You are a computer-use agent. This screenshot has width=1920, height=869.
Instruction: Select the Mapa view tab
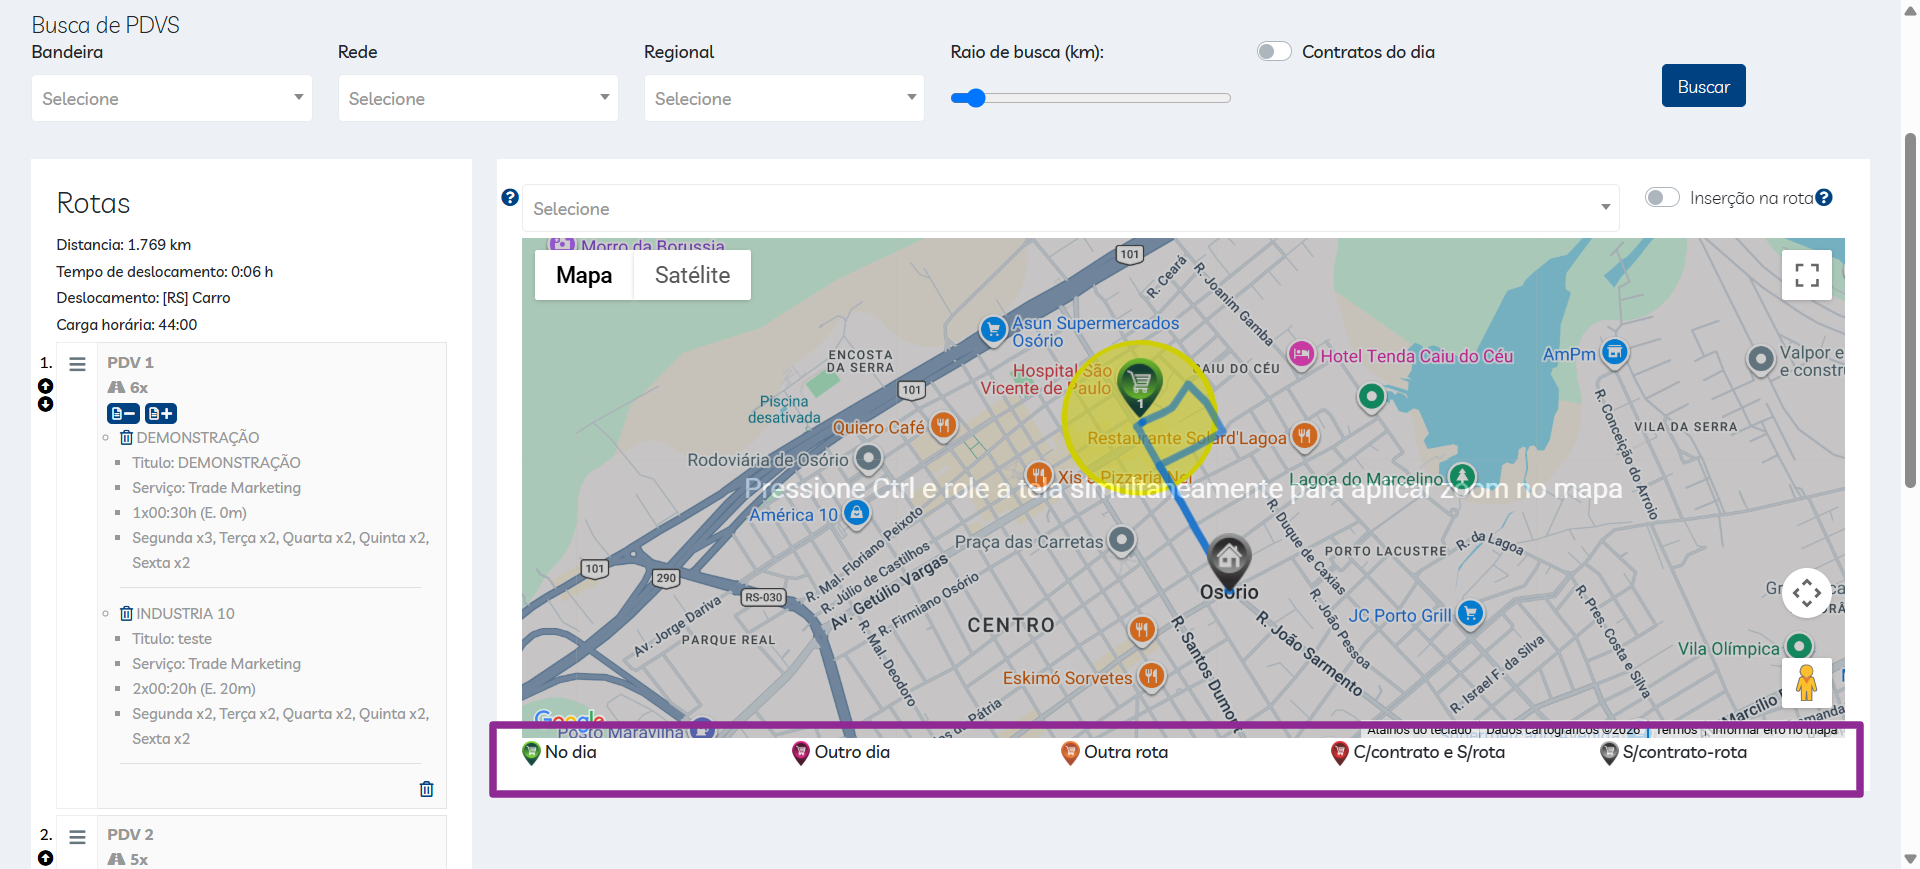(x=584, y=275)
